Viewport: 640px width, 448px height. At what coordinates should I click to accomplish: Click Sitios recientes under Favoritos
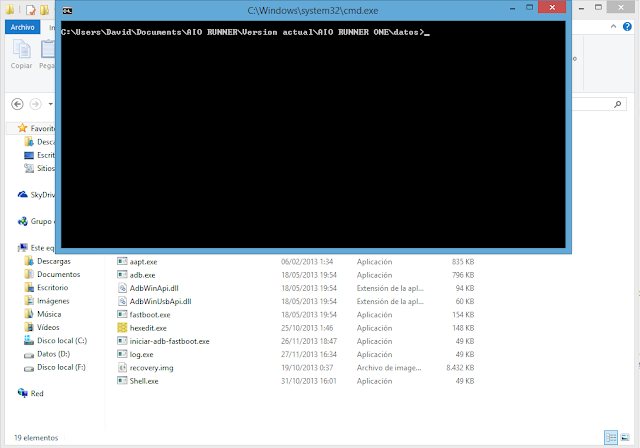pyautogui.click(x=40, y=168)
